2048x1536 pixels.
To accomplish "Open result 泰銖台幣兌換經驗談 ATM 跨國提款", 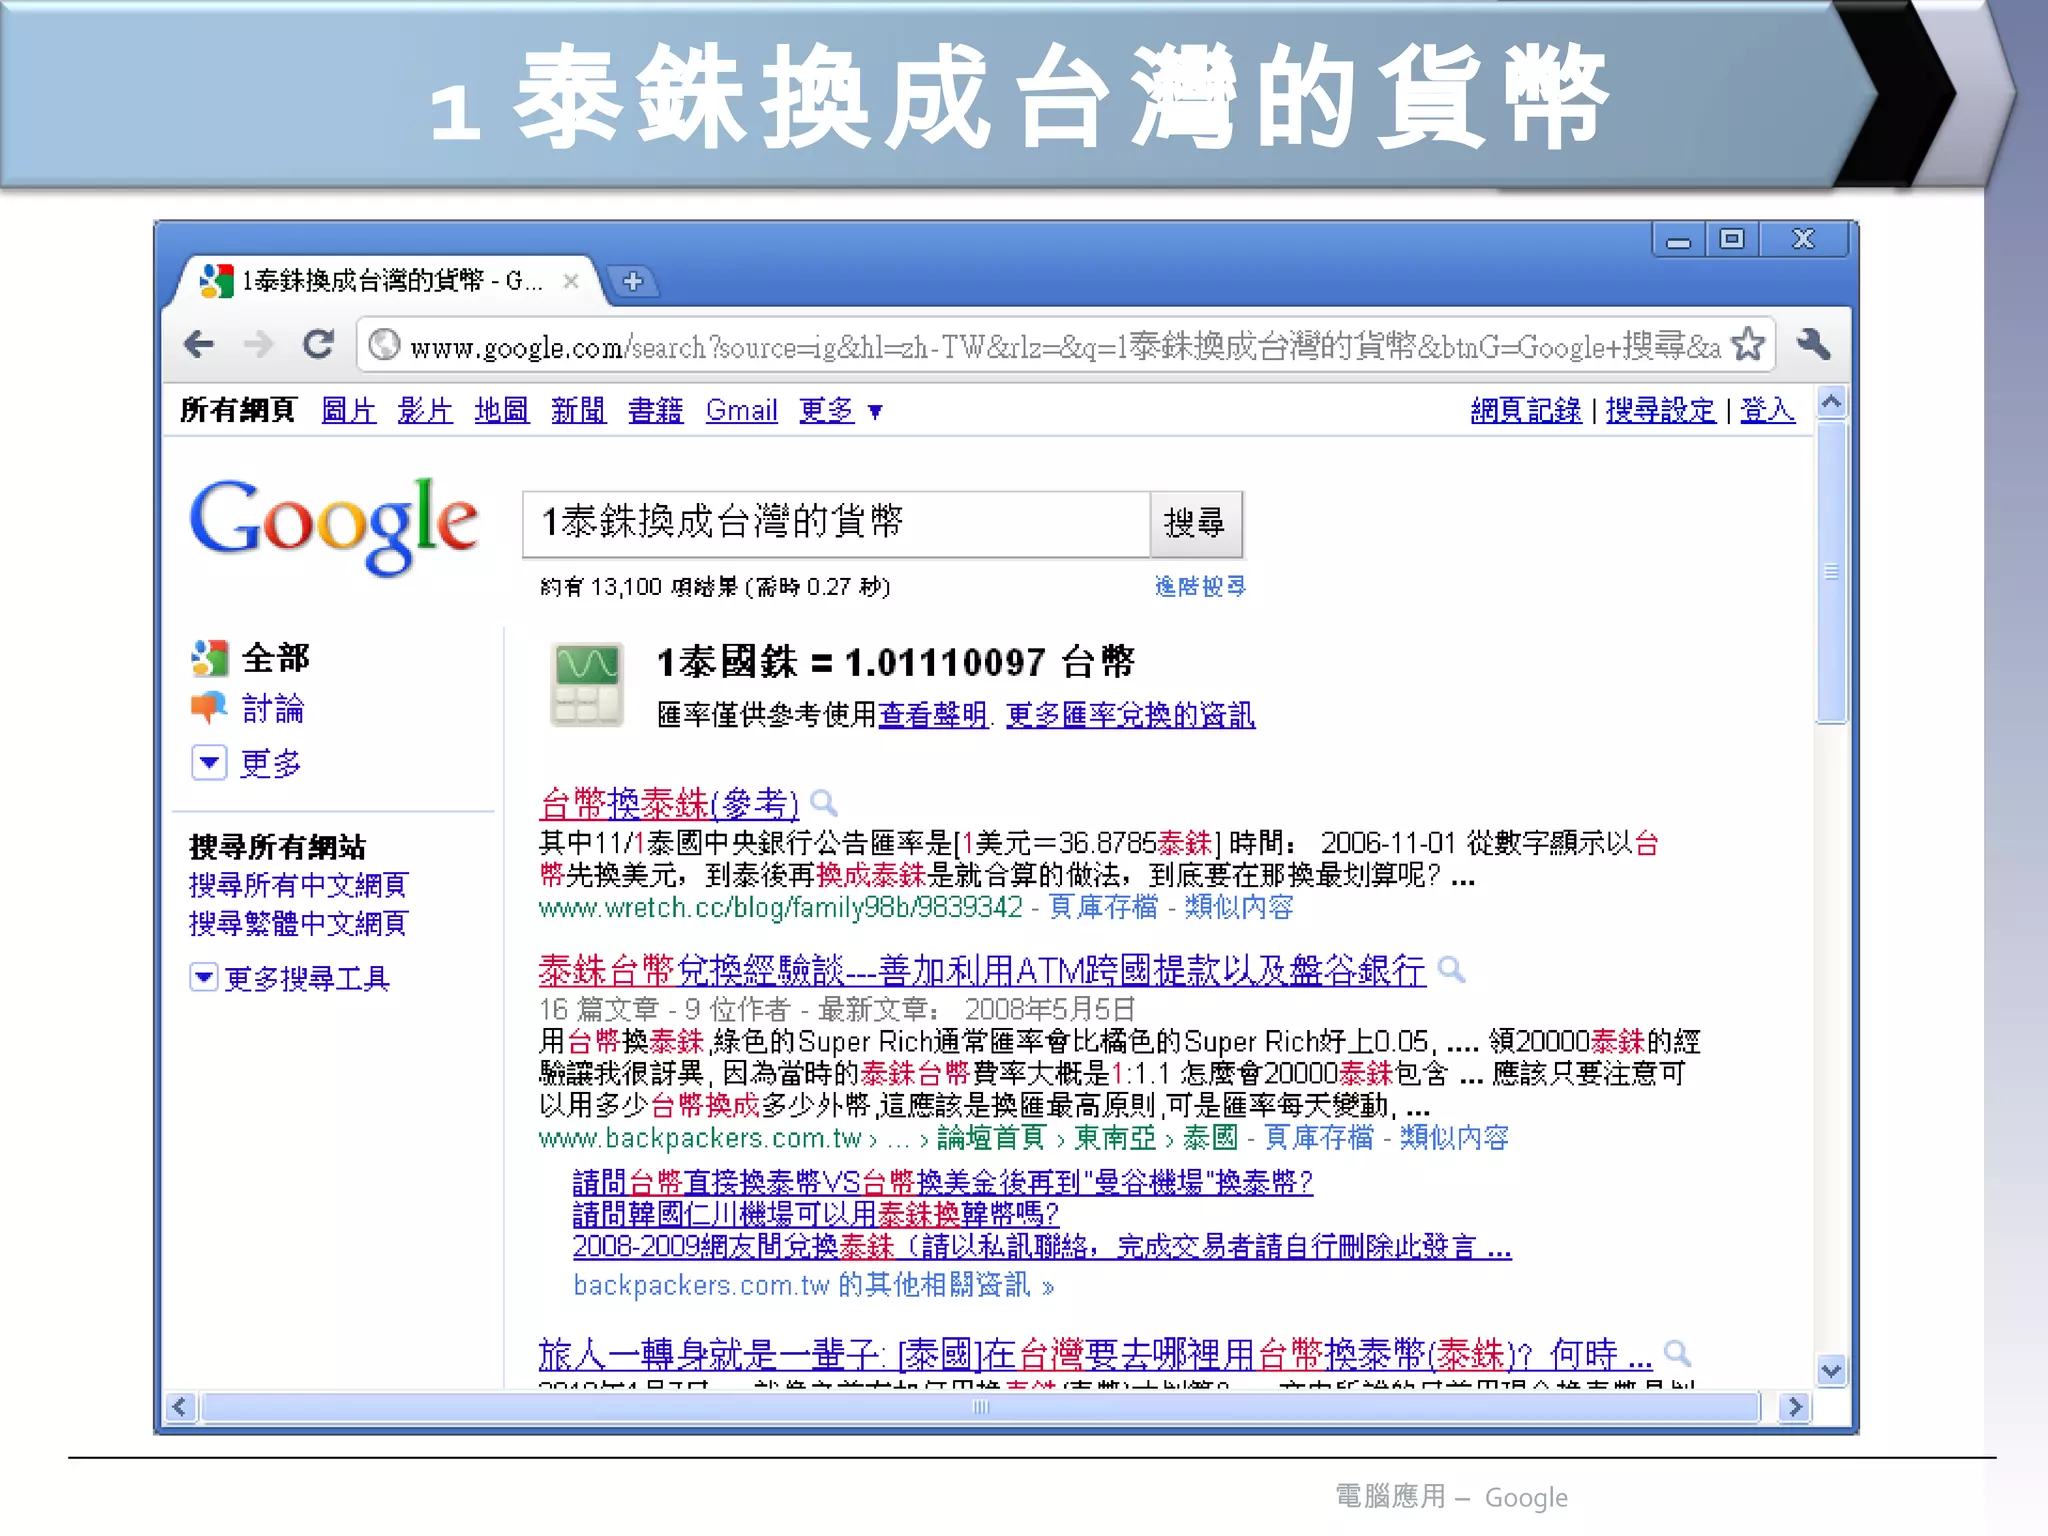I will point(982,970).
